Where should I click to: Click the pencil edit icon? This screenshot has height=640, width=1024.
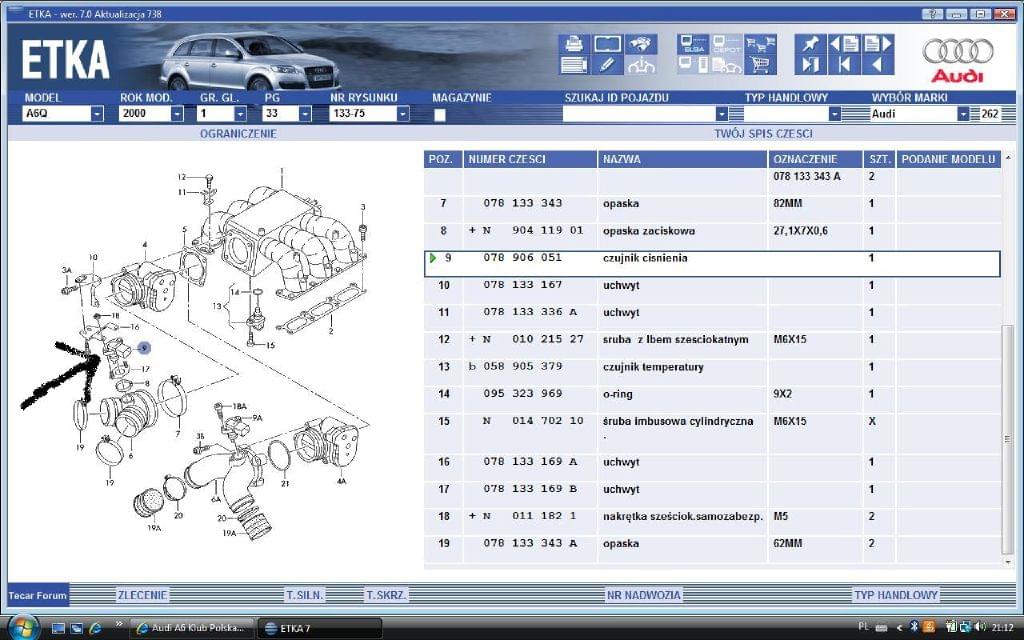607,65
